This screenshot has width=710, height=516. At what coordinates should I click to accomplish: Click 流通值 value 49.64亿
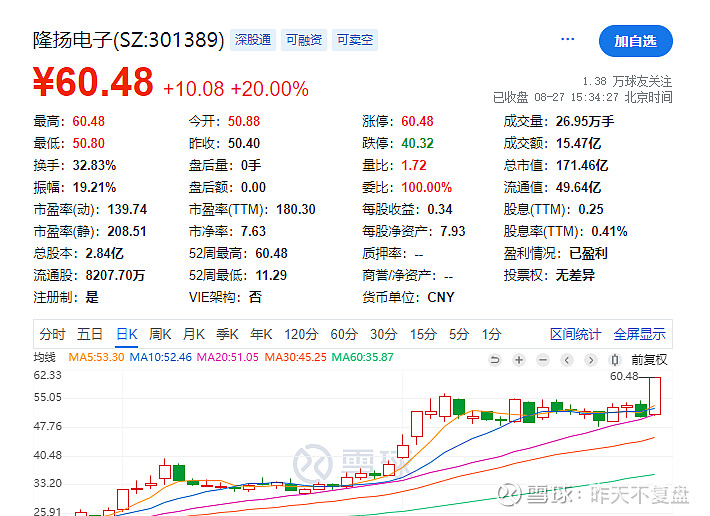579,187
